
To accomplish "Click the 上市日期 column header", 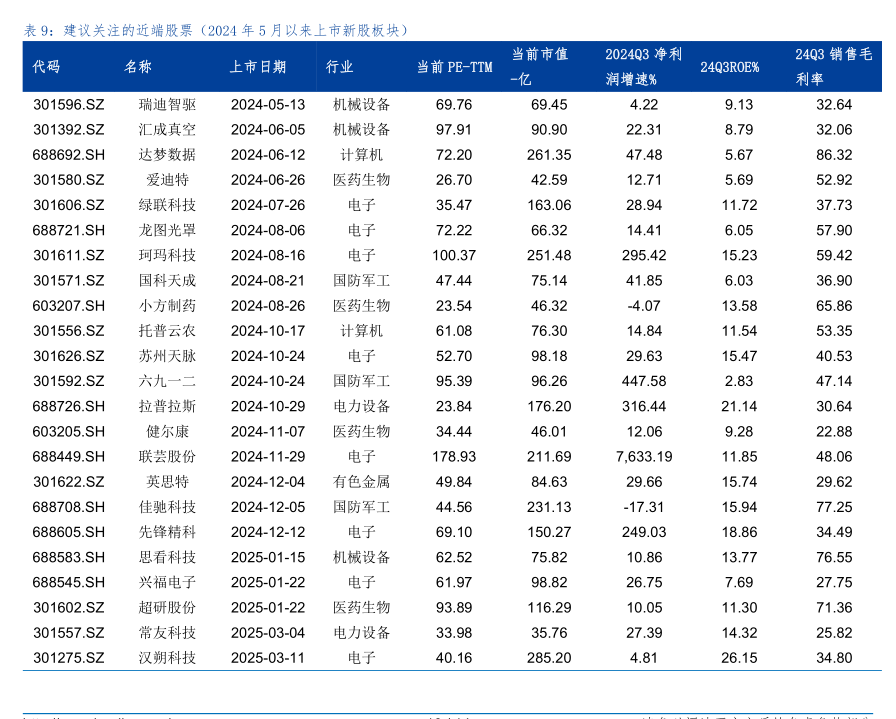I will click(x=257, y=67).
